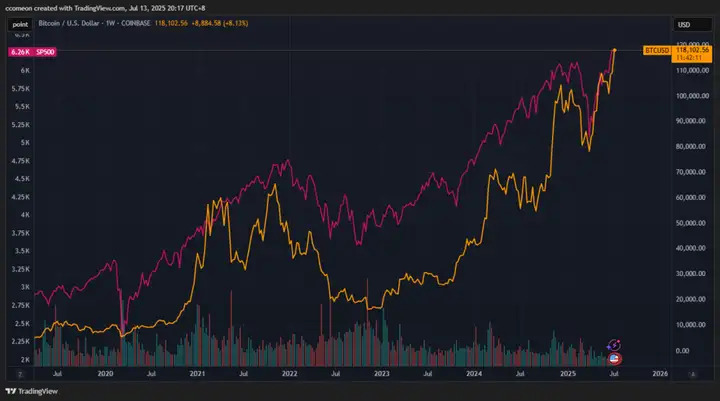This screenshot has width=720, height=401.
Task: Click the 2020 label on time axis
Action: (105, 374)
